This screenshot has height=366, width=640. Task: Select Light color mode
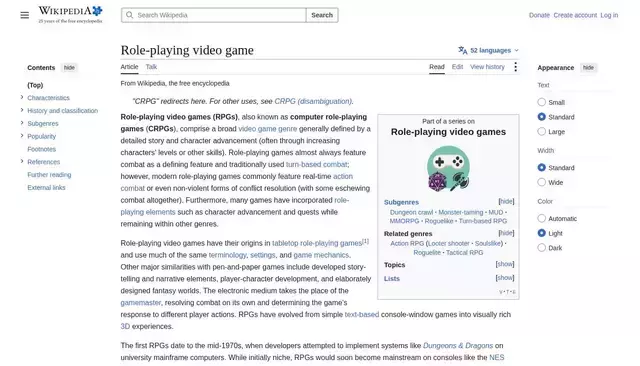[x=542, y=233]
